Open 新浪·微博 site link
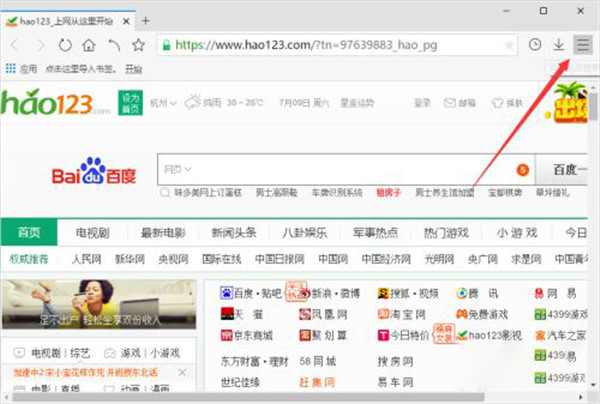The image size is (600, 404). pos(329,293)
